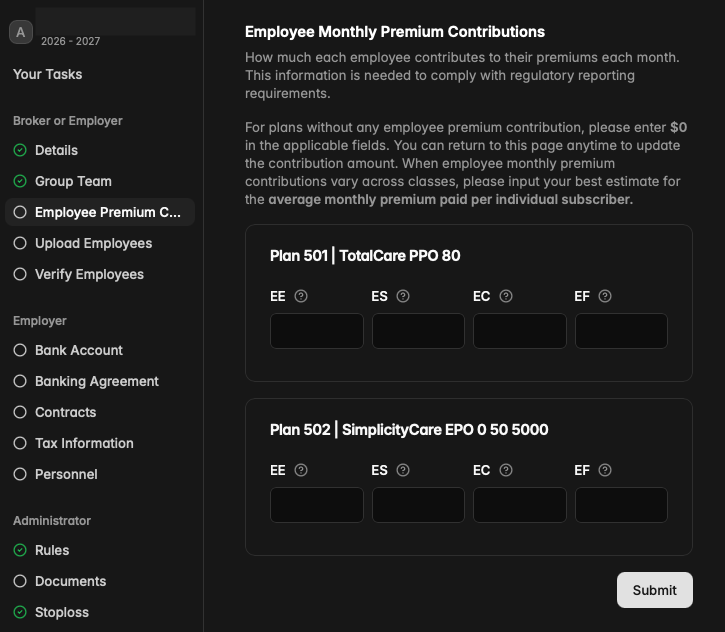
Task: Show the Plan 502 ES help tooltip icon
Action: (403, 470)
